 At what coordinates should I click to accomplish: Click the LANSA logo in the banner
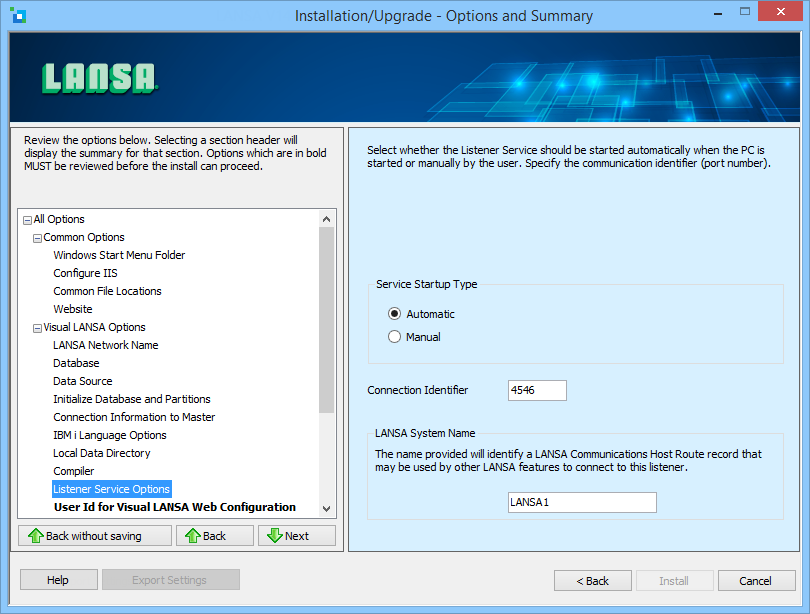click(x=99, y=78)
